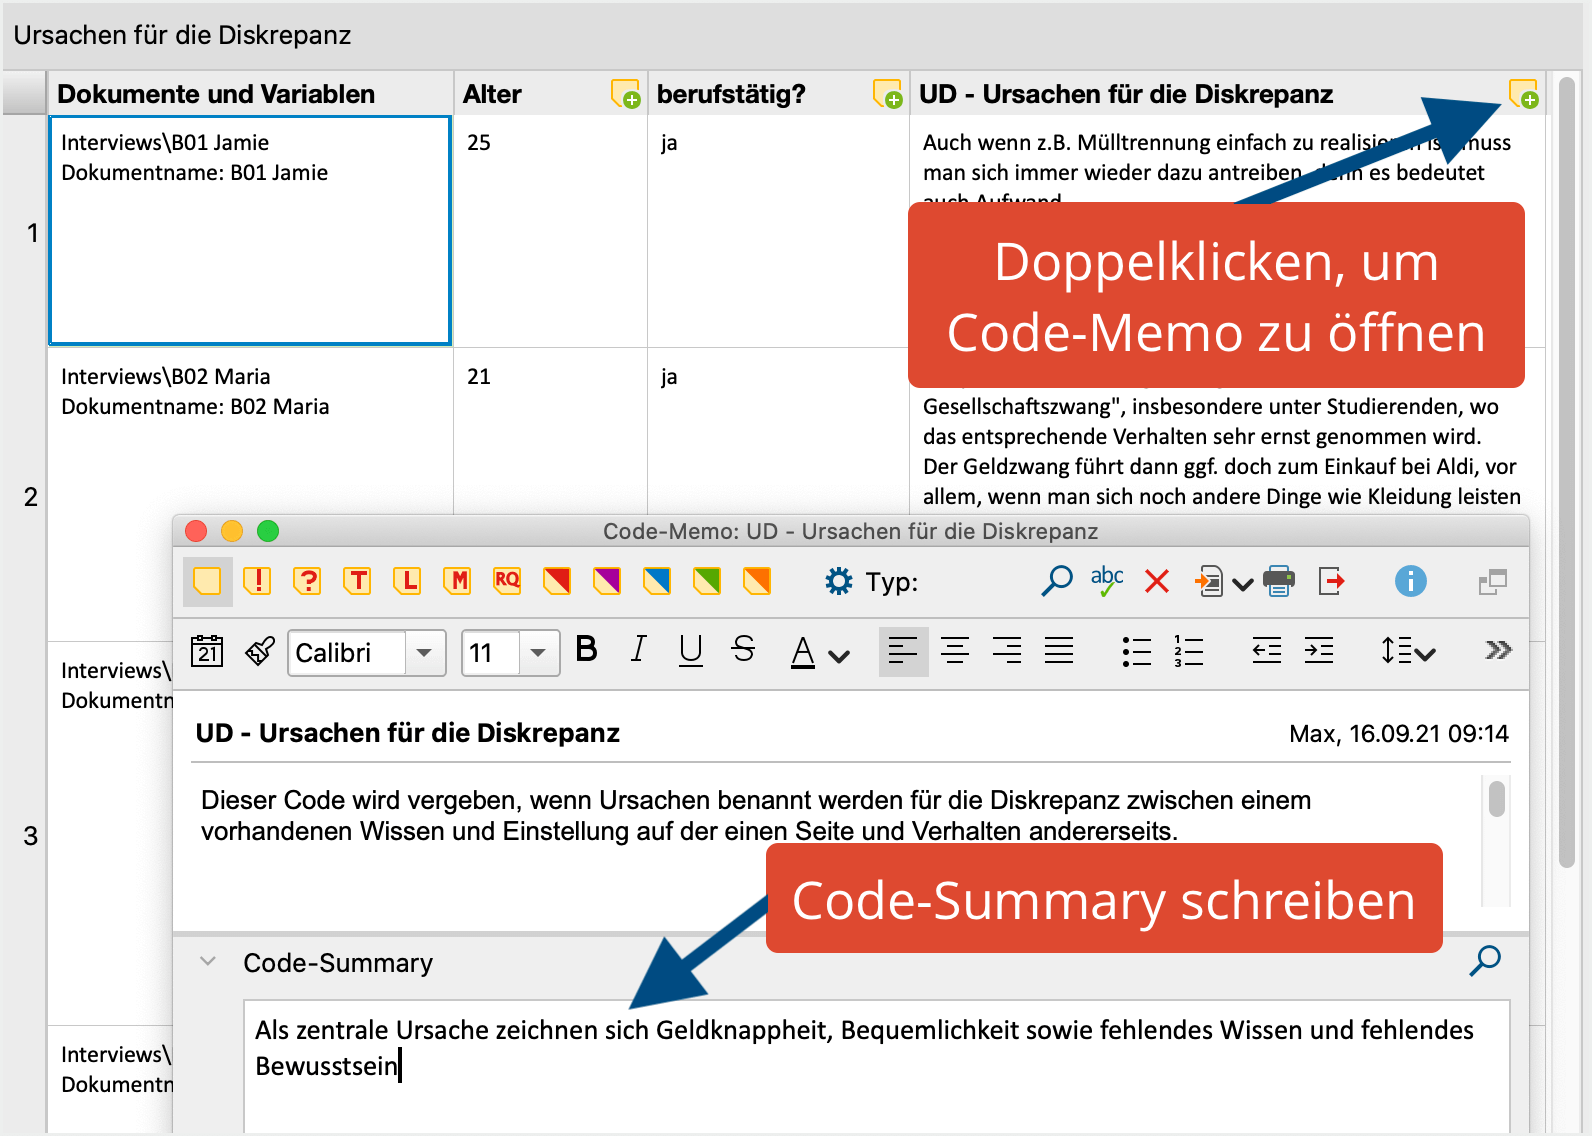The width and height of the screenshot is (1592, 1136).
Task: Click the Alter column memo icon
Action: pos(625,94)
